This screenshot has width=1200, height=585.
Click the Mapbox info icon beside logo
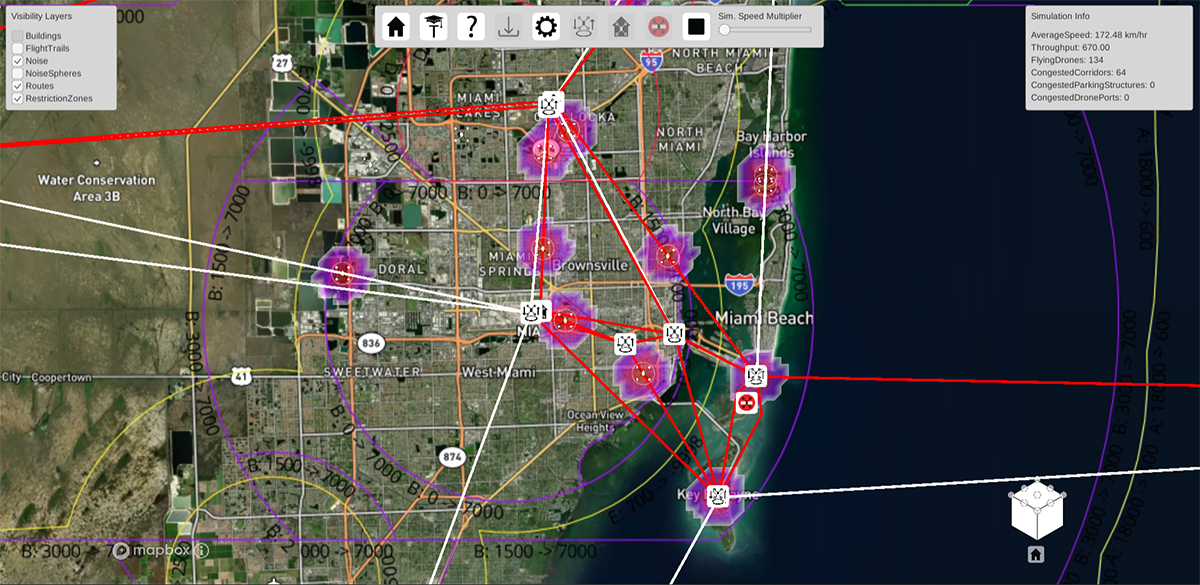[201, 550]
